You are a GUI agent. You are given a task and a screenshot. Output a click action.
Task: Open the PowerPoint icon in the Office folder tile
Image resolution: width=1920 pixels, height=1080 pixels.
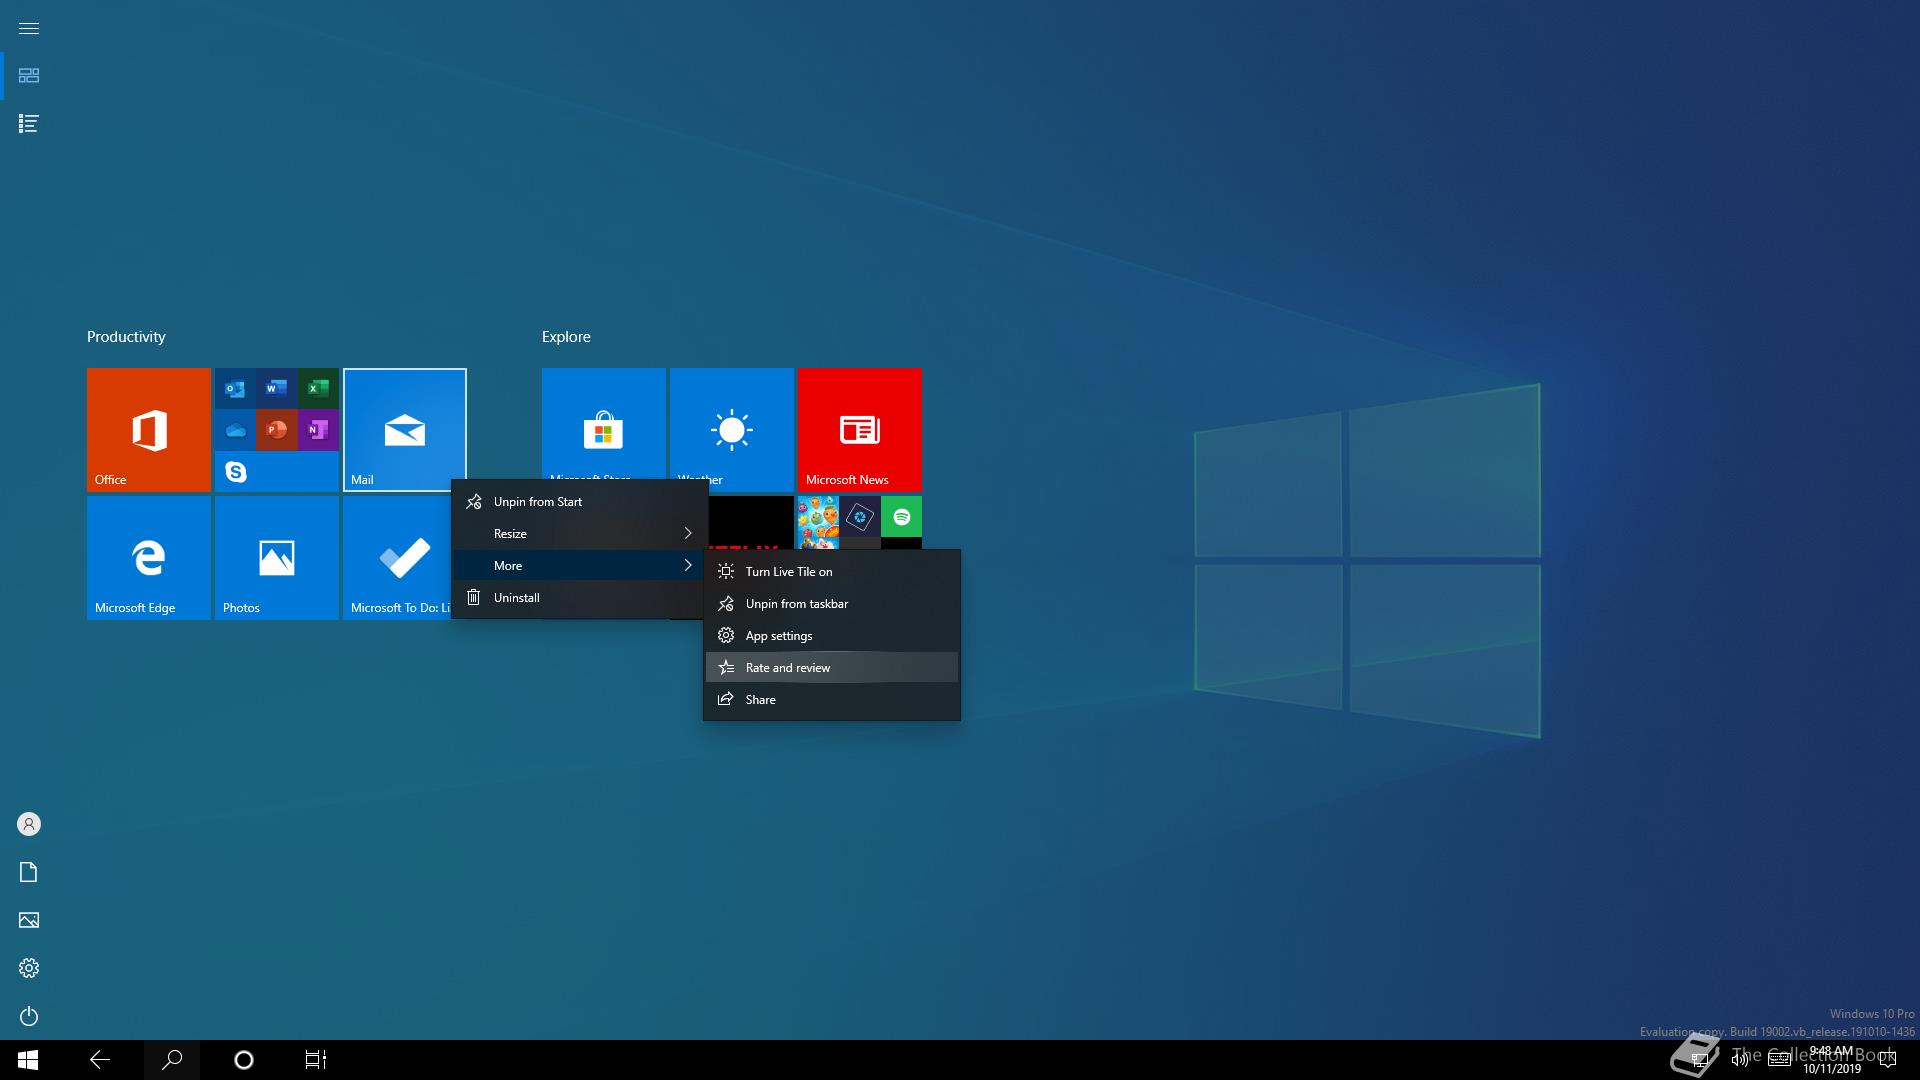pyautogui.click(x=277, y=430)
